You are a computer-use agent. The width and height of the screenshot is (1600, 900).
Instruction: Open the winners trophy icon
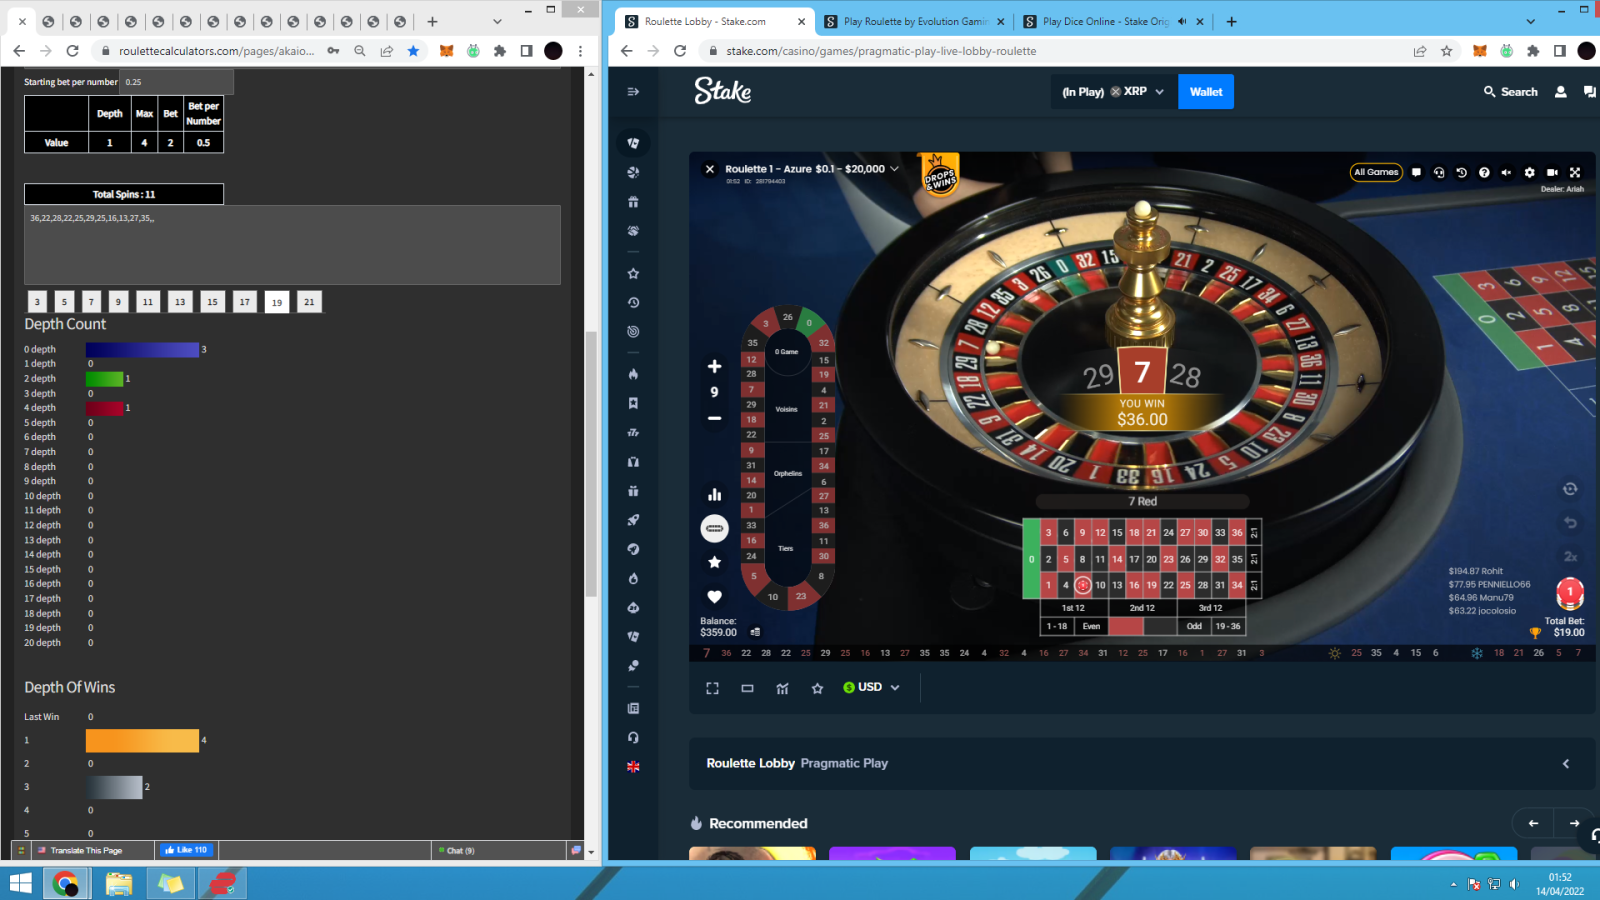point(1535,633)
